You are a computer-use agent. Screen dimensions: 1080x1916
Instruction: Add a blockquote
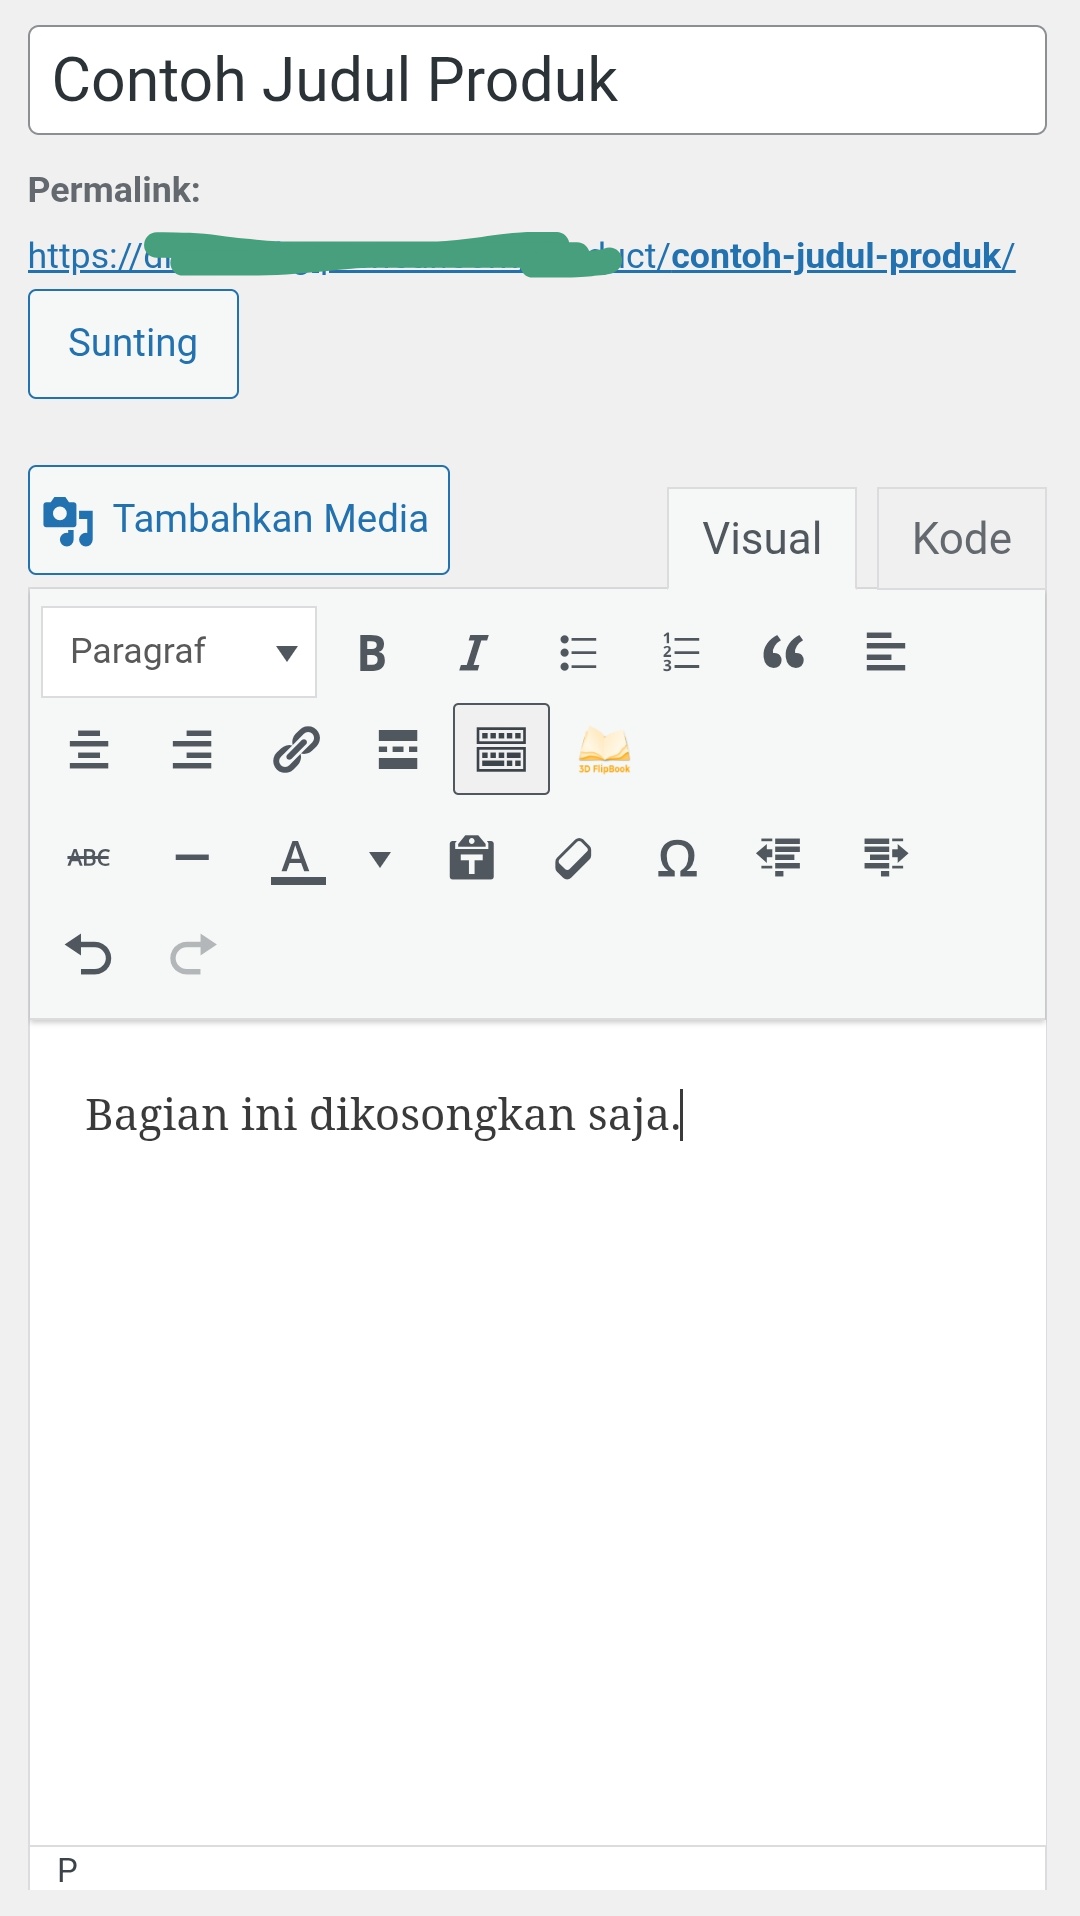tap(783, 653)
